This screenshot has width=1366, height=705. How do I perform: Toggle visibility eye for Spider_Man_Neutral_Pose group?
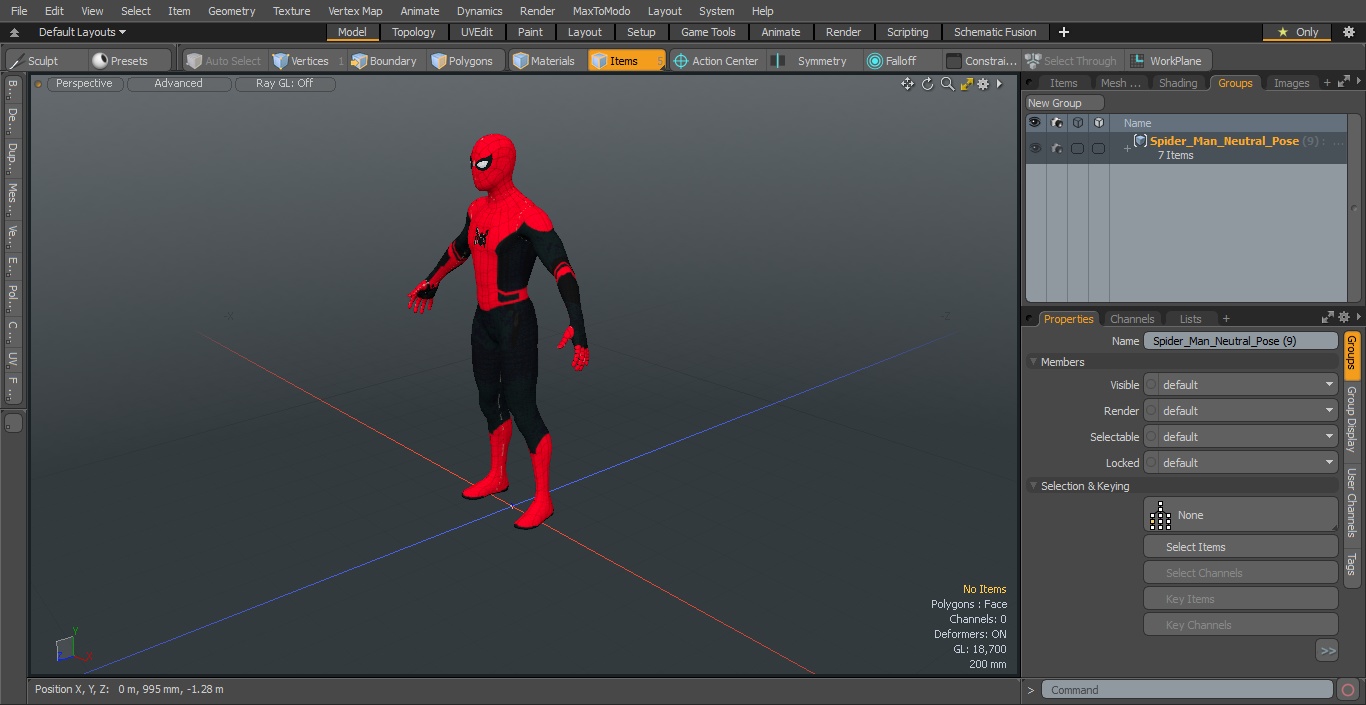pyautogui.click(x=1035, y=148)
